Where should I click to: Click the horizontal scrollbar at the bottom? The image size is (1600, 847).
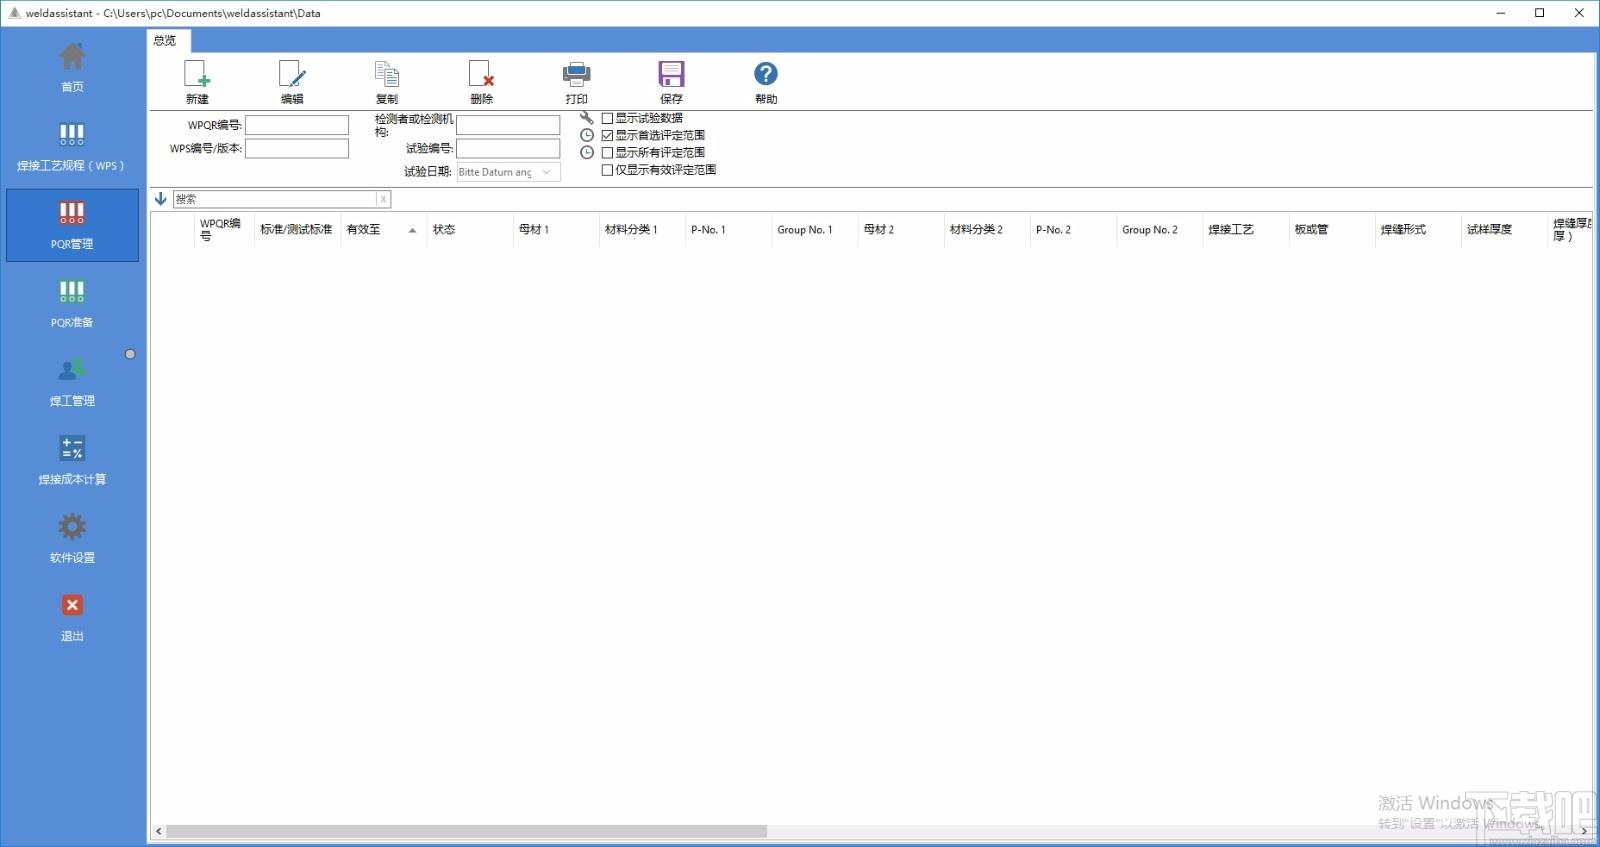[x=466, y=831]
